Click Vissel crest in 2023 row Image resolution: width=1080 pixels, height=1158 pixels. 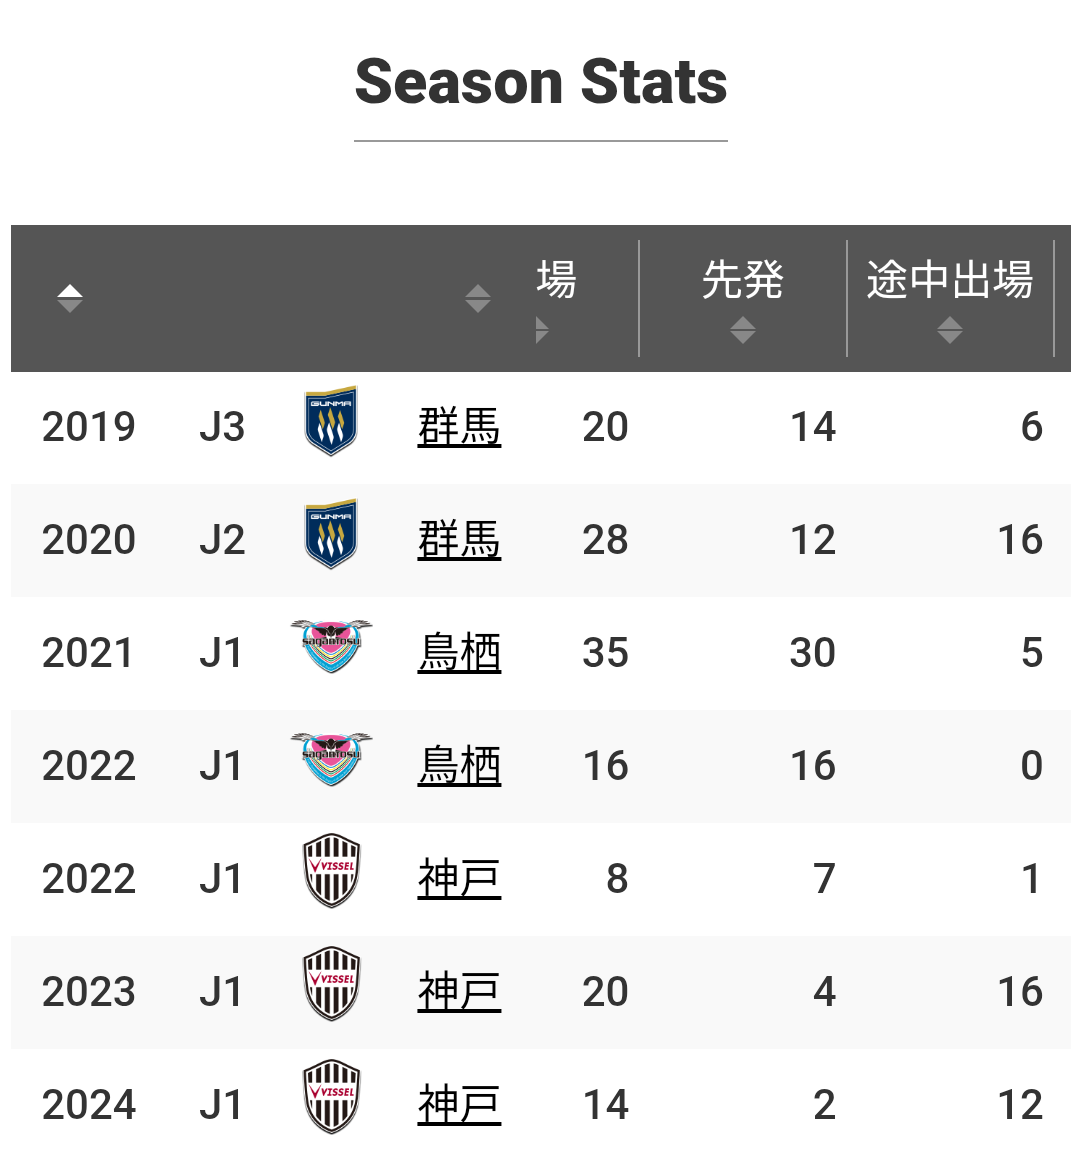[x=332, y=984]
